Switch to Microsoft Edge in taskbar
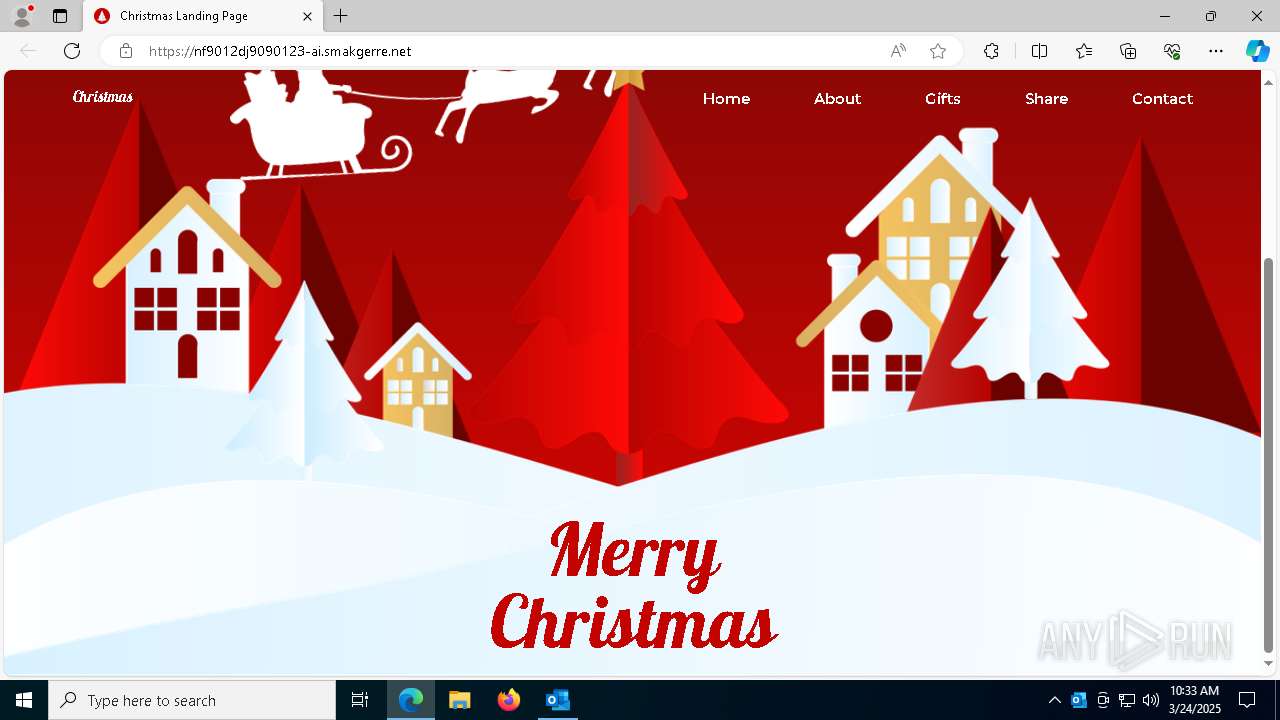Viewport: 1280px width, 720px height. click(411, 700)
